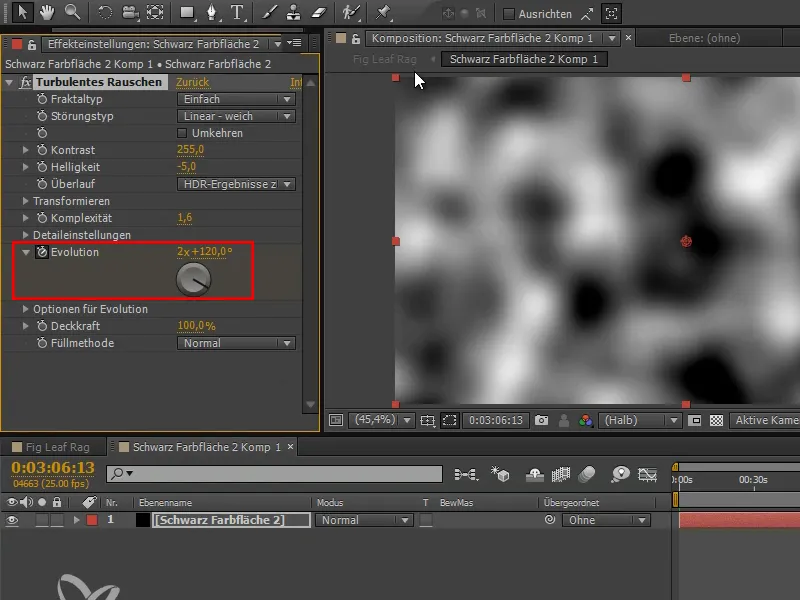Select the Pen tool

coord(212,12)
